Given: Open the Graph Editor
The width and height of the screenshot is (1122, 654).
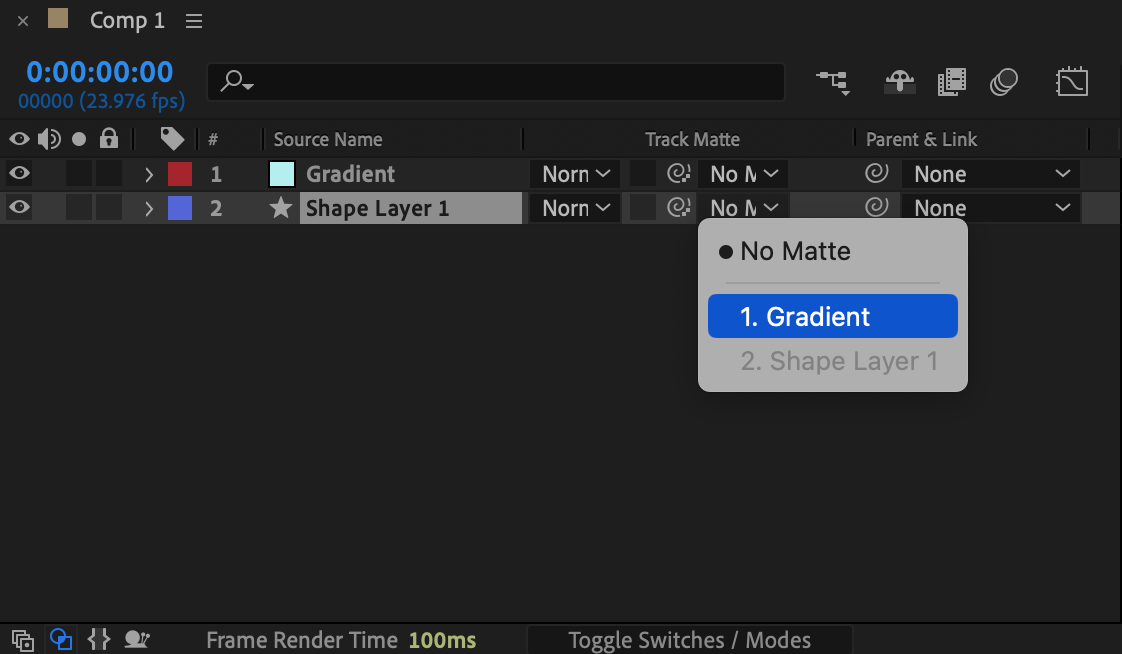Looking at the screenshot, I should pyautogui.click(x=1072, y=82).
